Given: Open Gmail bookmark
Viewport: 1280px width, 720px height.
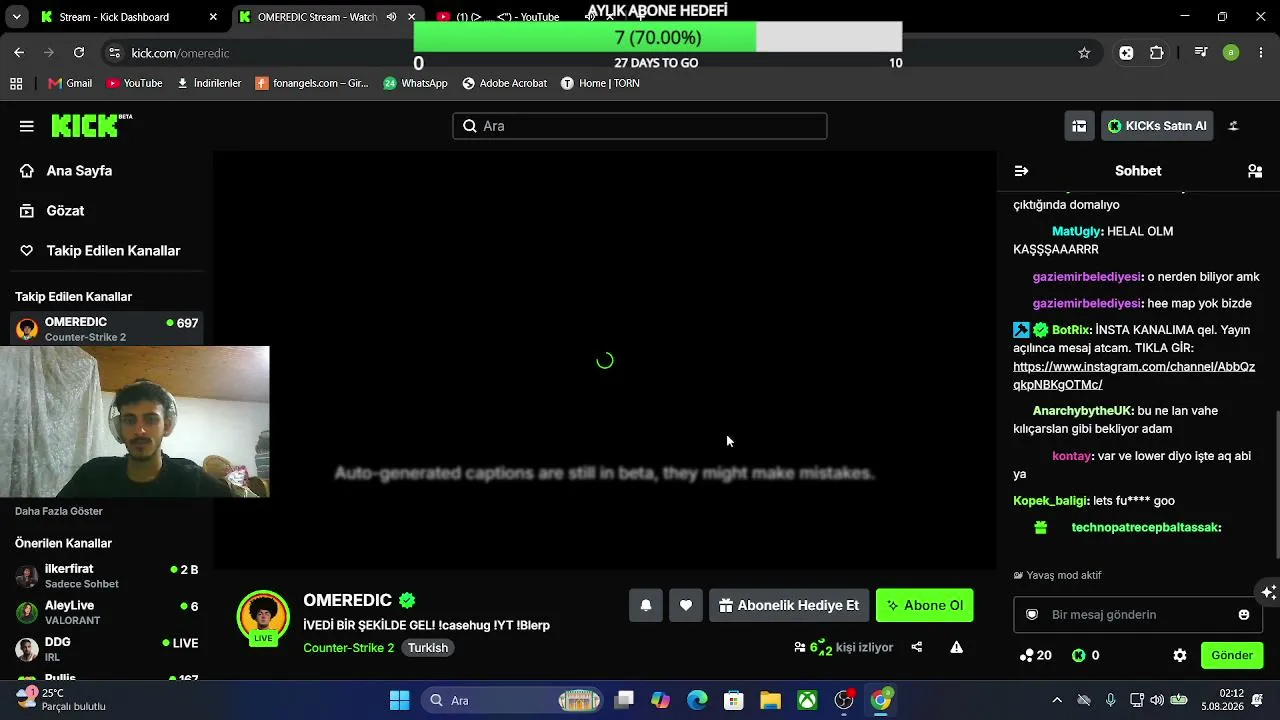Looking at the screenshot, I should [x=70, y=83].
